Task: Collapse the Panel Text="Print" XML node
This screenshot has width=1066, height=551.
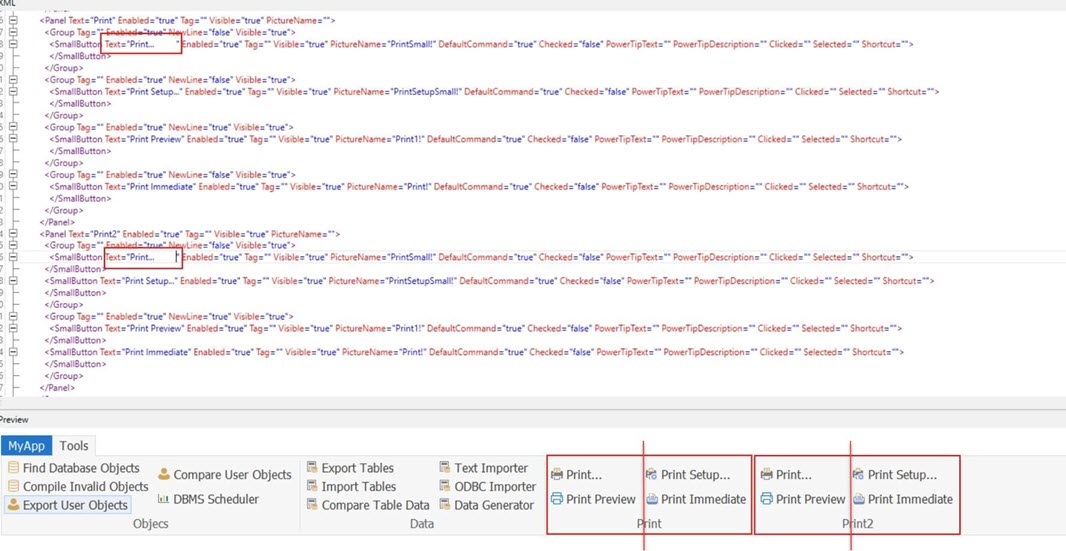Action: click(13, 21)
